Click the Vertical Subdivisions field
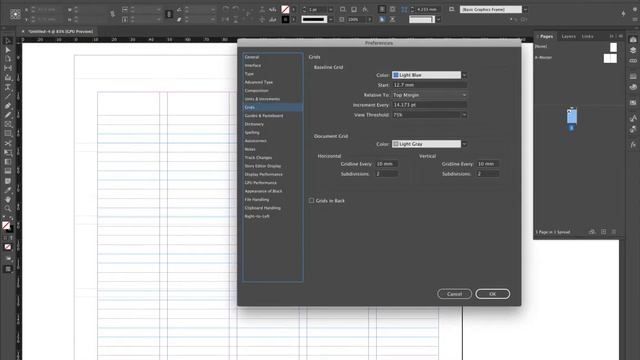 click(x=488, y=174)
